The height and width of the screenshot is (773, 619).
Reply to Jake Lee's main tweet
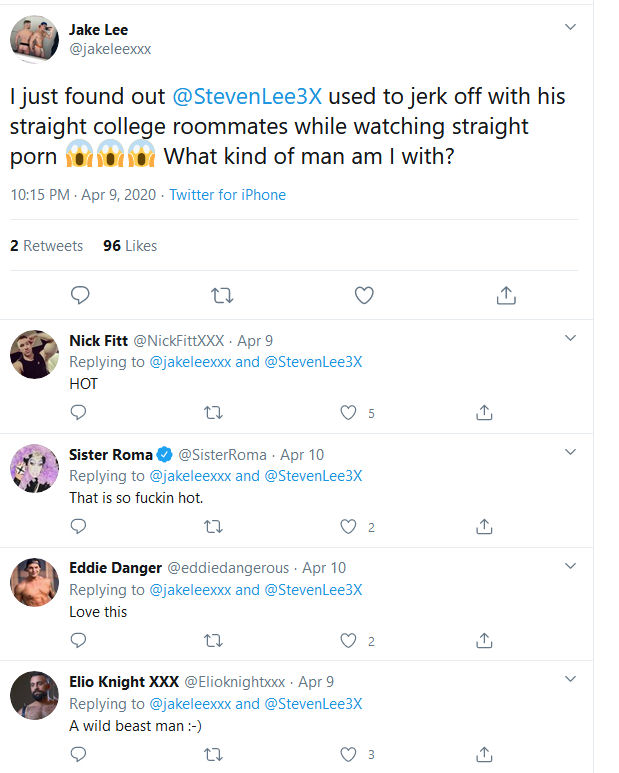[81, 295]
